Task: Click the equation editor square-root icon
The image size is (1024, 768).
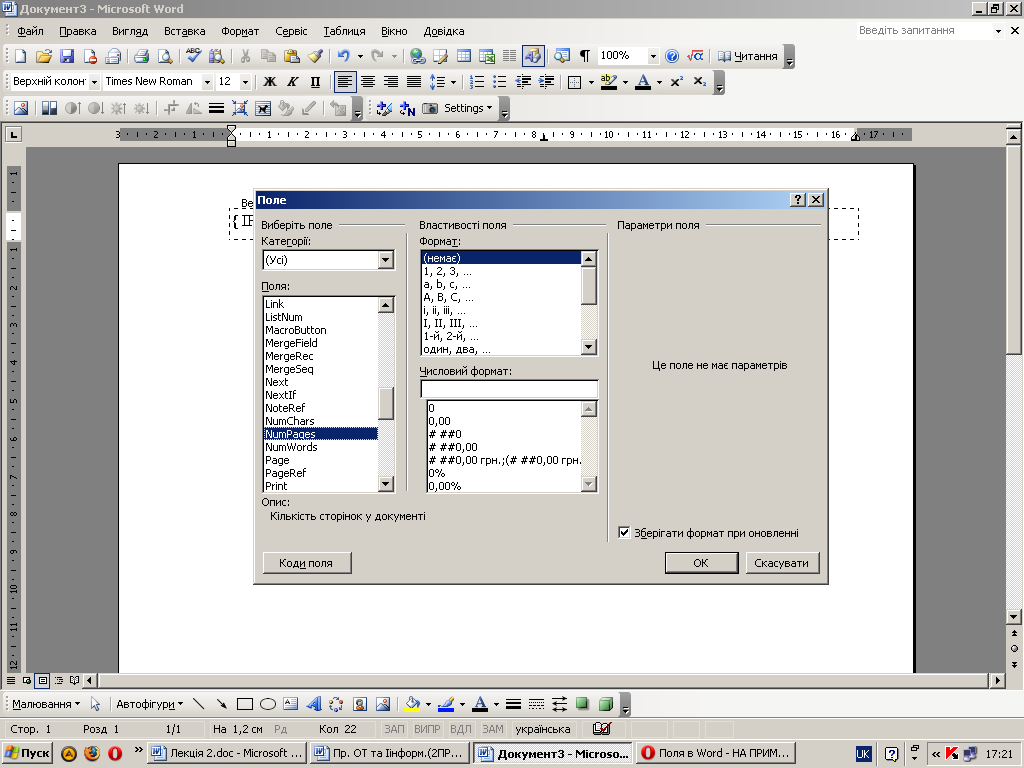Action: coord(695,56)
